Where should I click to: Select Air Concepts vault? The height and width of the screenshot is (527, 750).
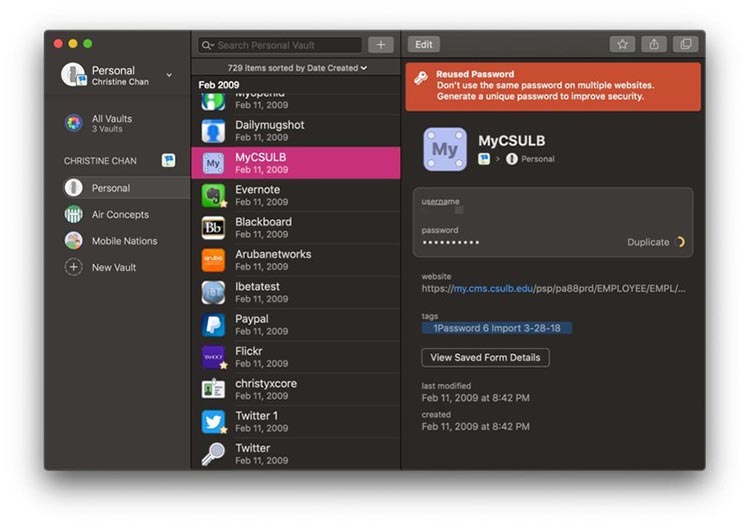point(117,214)
